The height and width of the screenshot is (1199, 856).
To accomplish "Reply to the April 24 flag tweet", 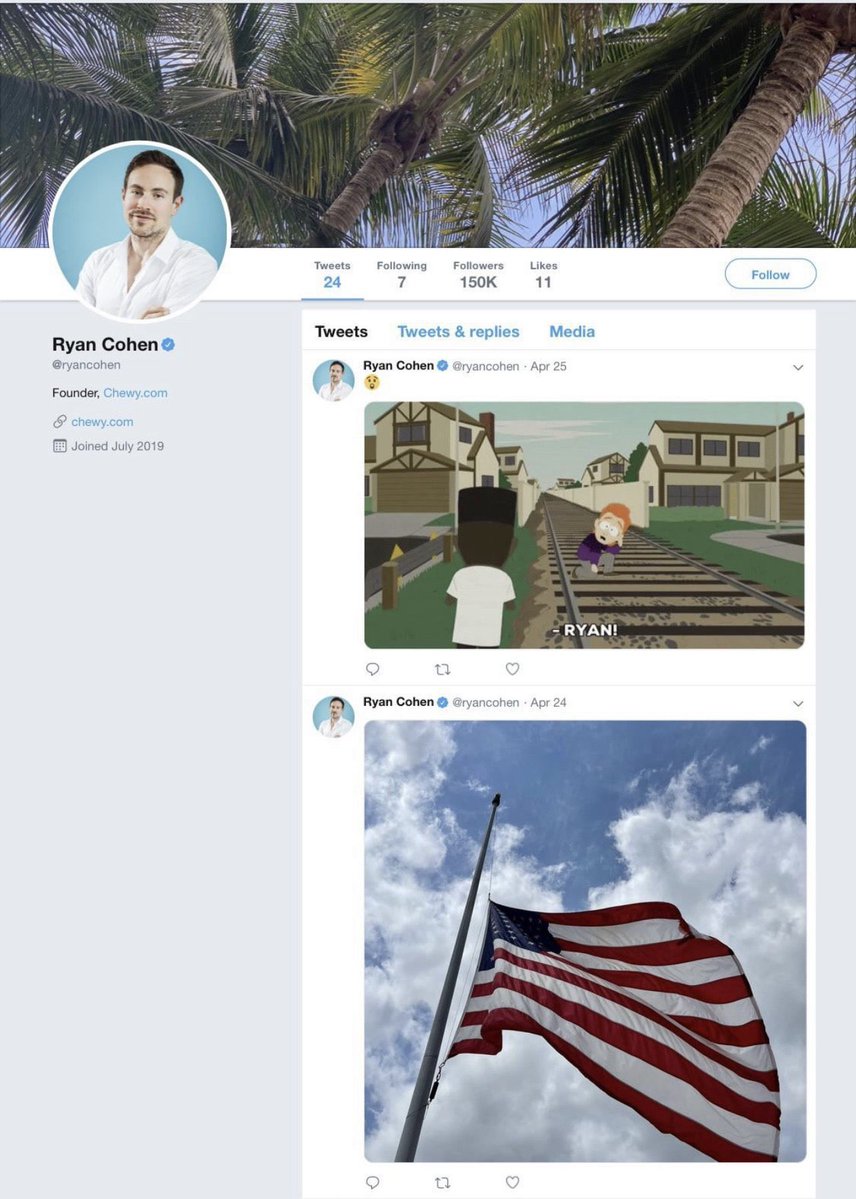I will click(372, 1182).
